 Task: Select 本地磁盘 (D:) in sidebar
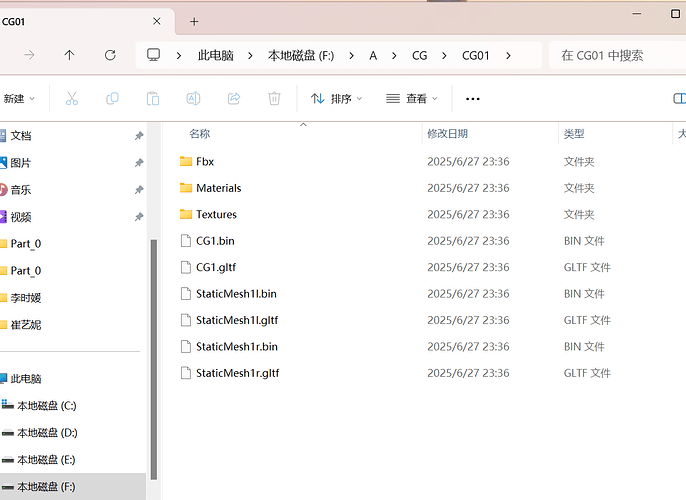click(x=47, y=433)
